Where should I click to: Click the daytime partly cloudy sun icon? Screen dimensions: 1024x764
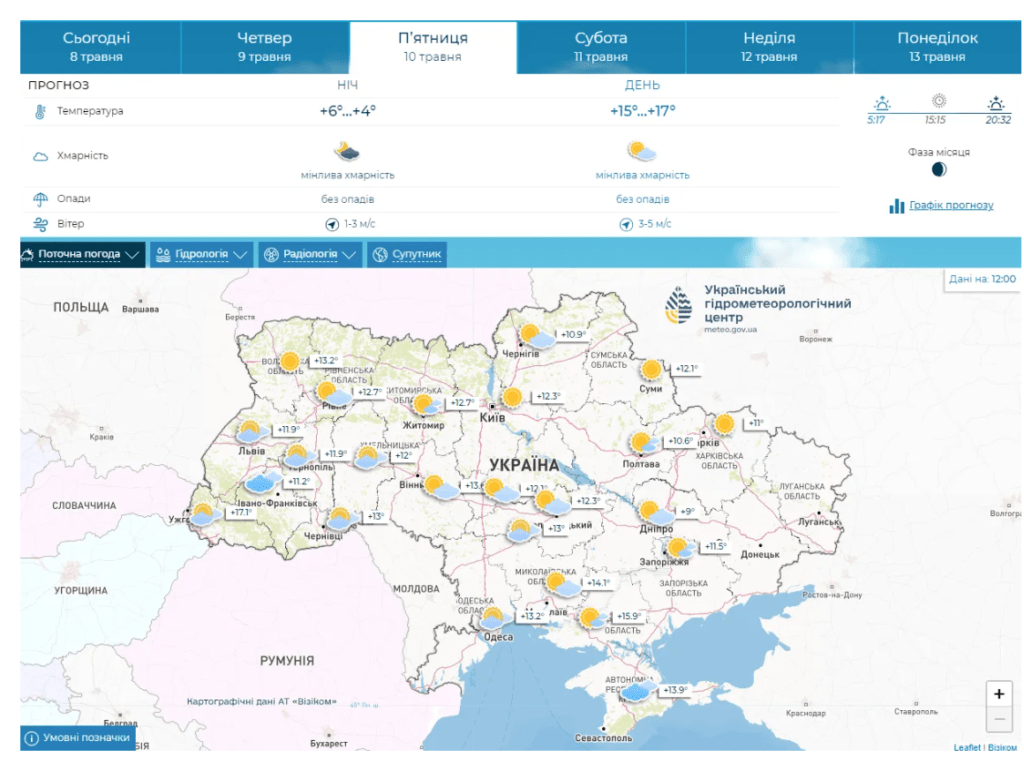tap(641, 151)
